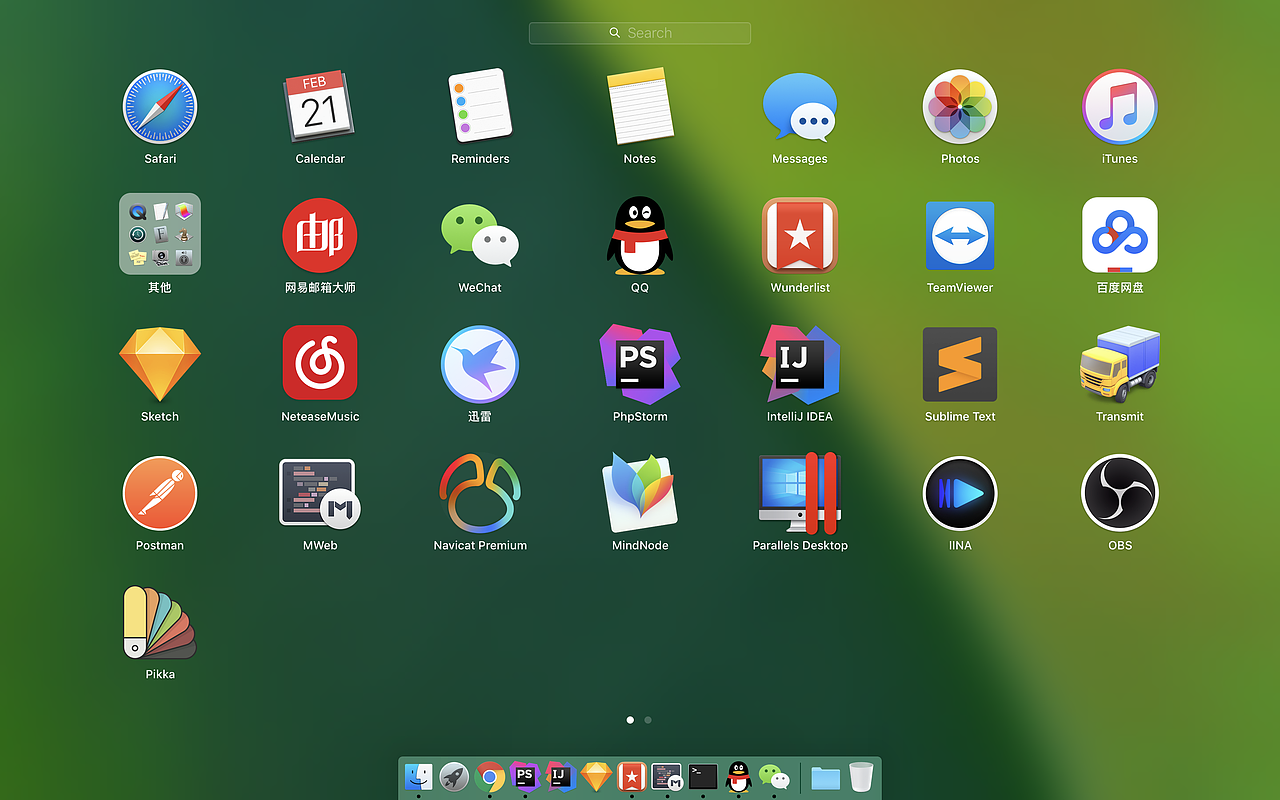The width and height of the screenshot is (1280, 800).
Task: Click the Launchpad Search field
Action: click(x=640, y=33)
